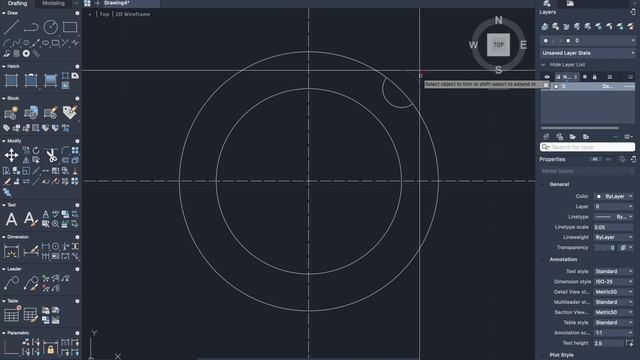640x360 pixels.
Task: Click the N compass direction on ViewCube
Action: 498,20
